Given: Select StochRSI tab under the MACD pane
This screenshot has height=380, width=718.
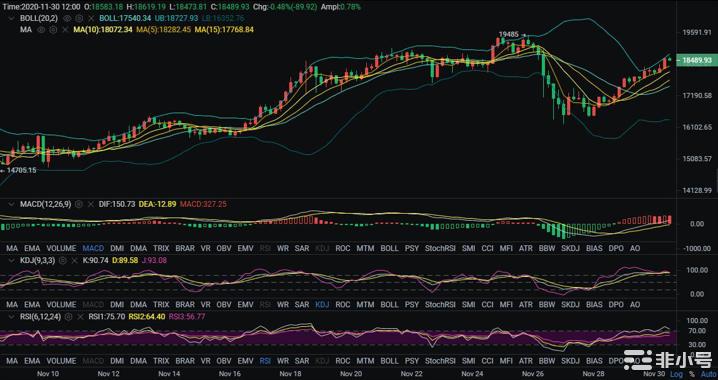Looking at the screenshot, I should coord(440,248).
